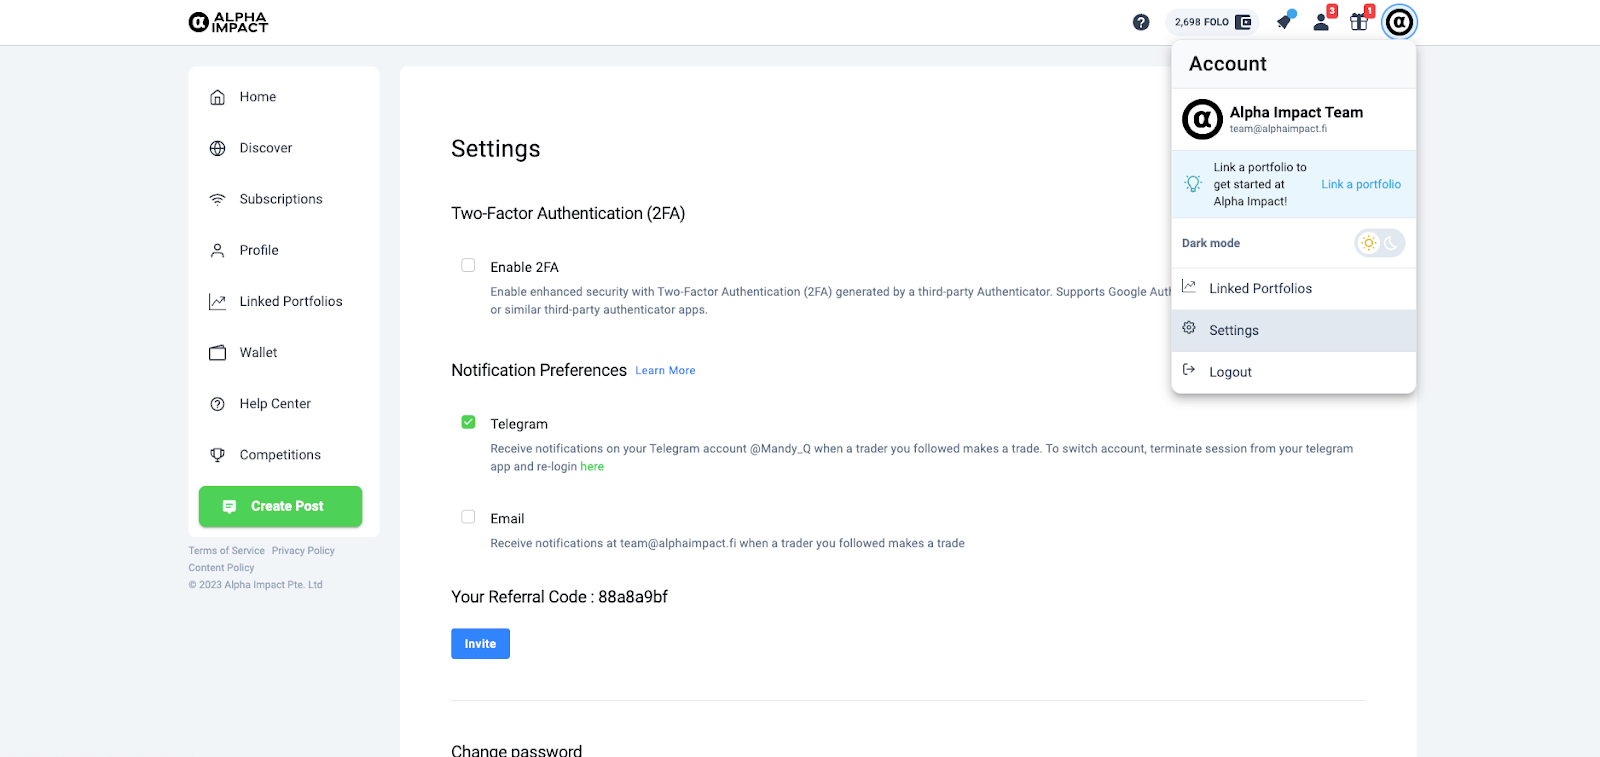
Task: Enable the 2FA checkbox
Action: 468,266
